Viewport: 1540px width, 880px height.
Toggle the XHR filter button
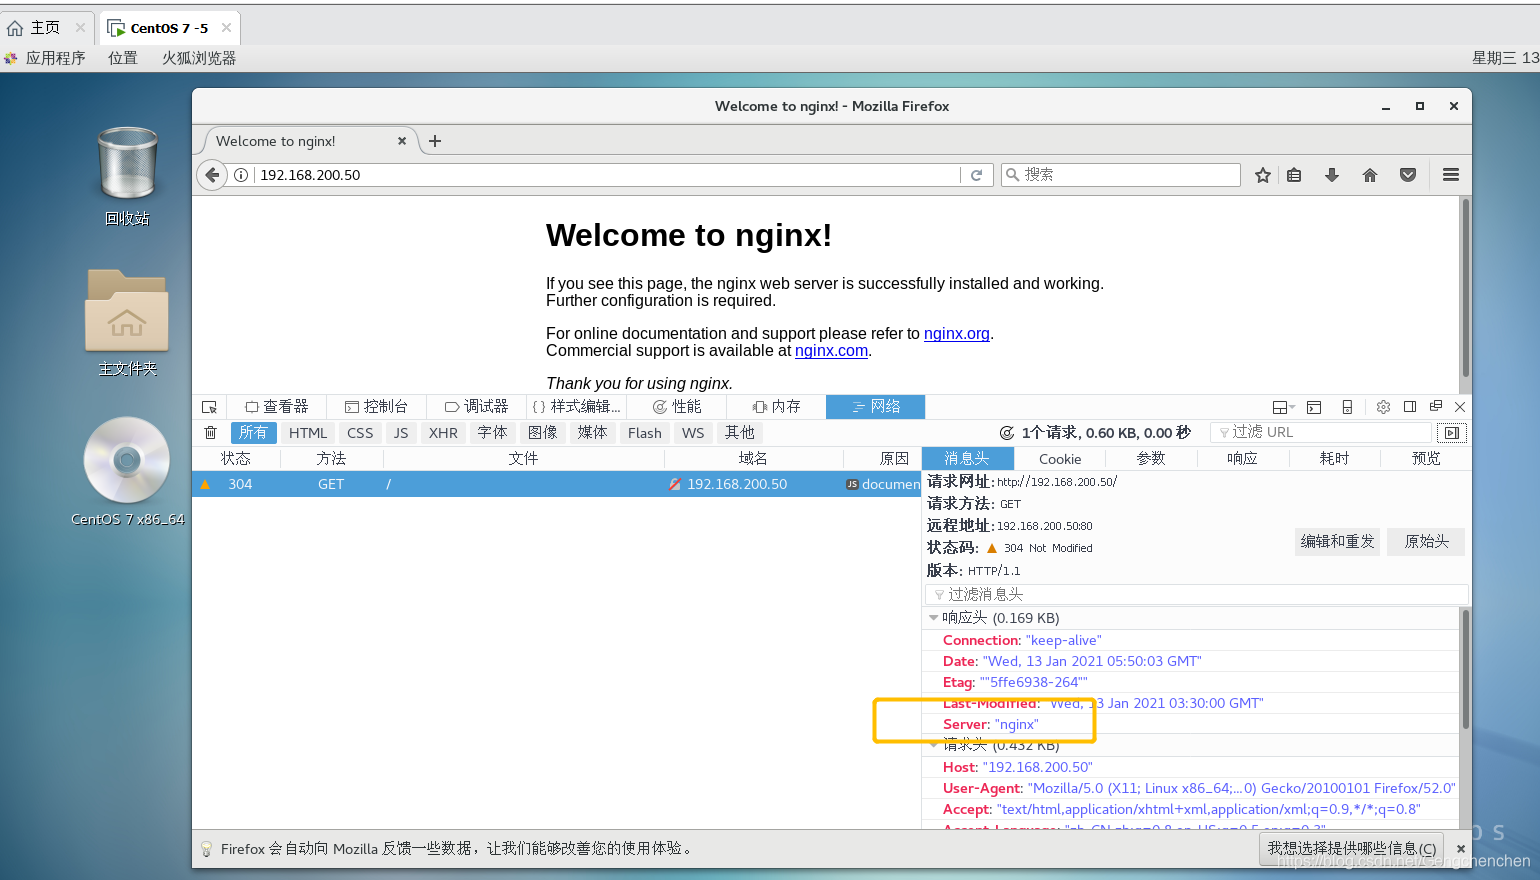point(443,433)
